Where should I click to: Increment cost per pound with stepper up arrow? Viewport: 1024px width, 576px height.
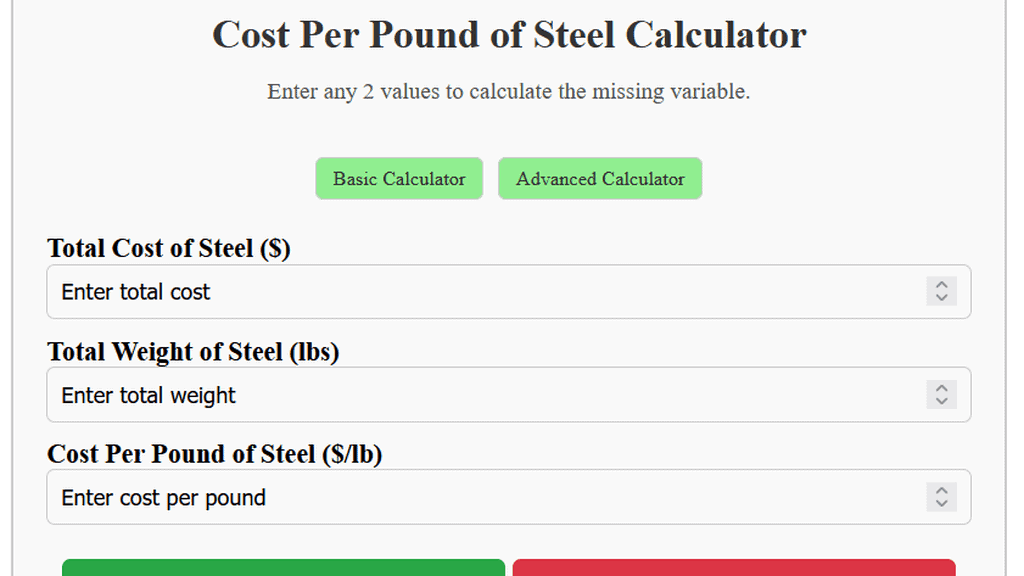coord(941,491)
